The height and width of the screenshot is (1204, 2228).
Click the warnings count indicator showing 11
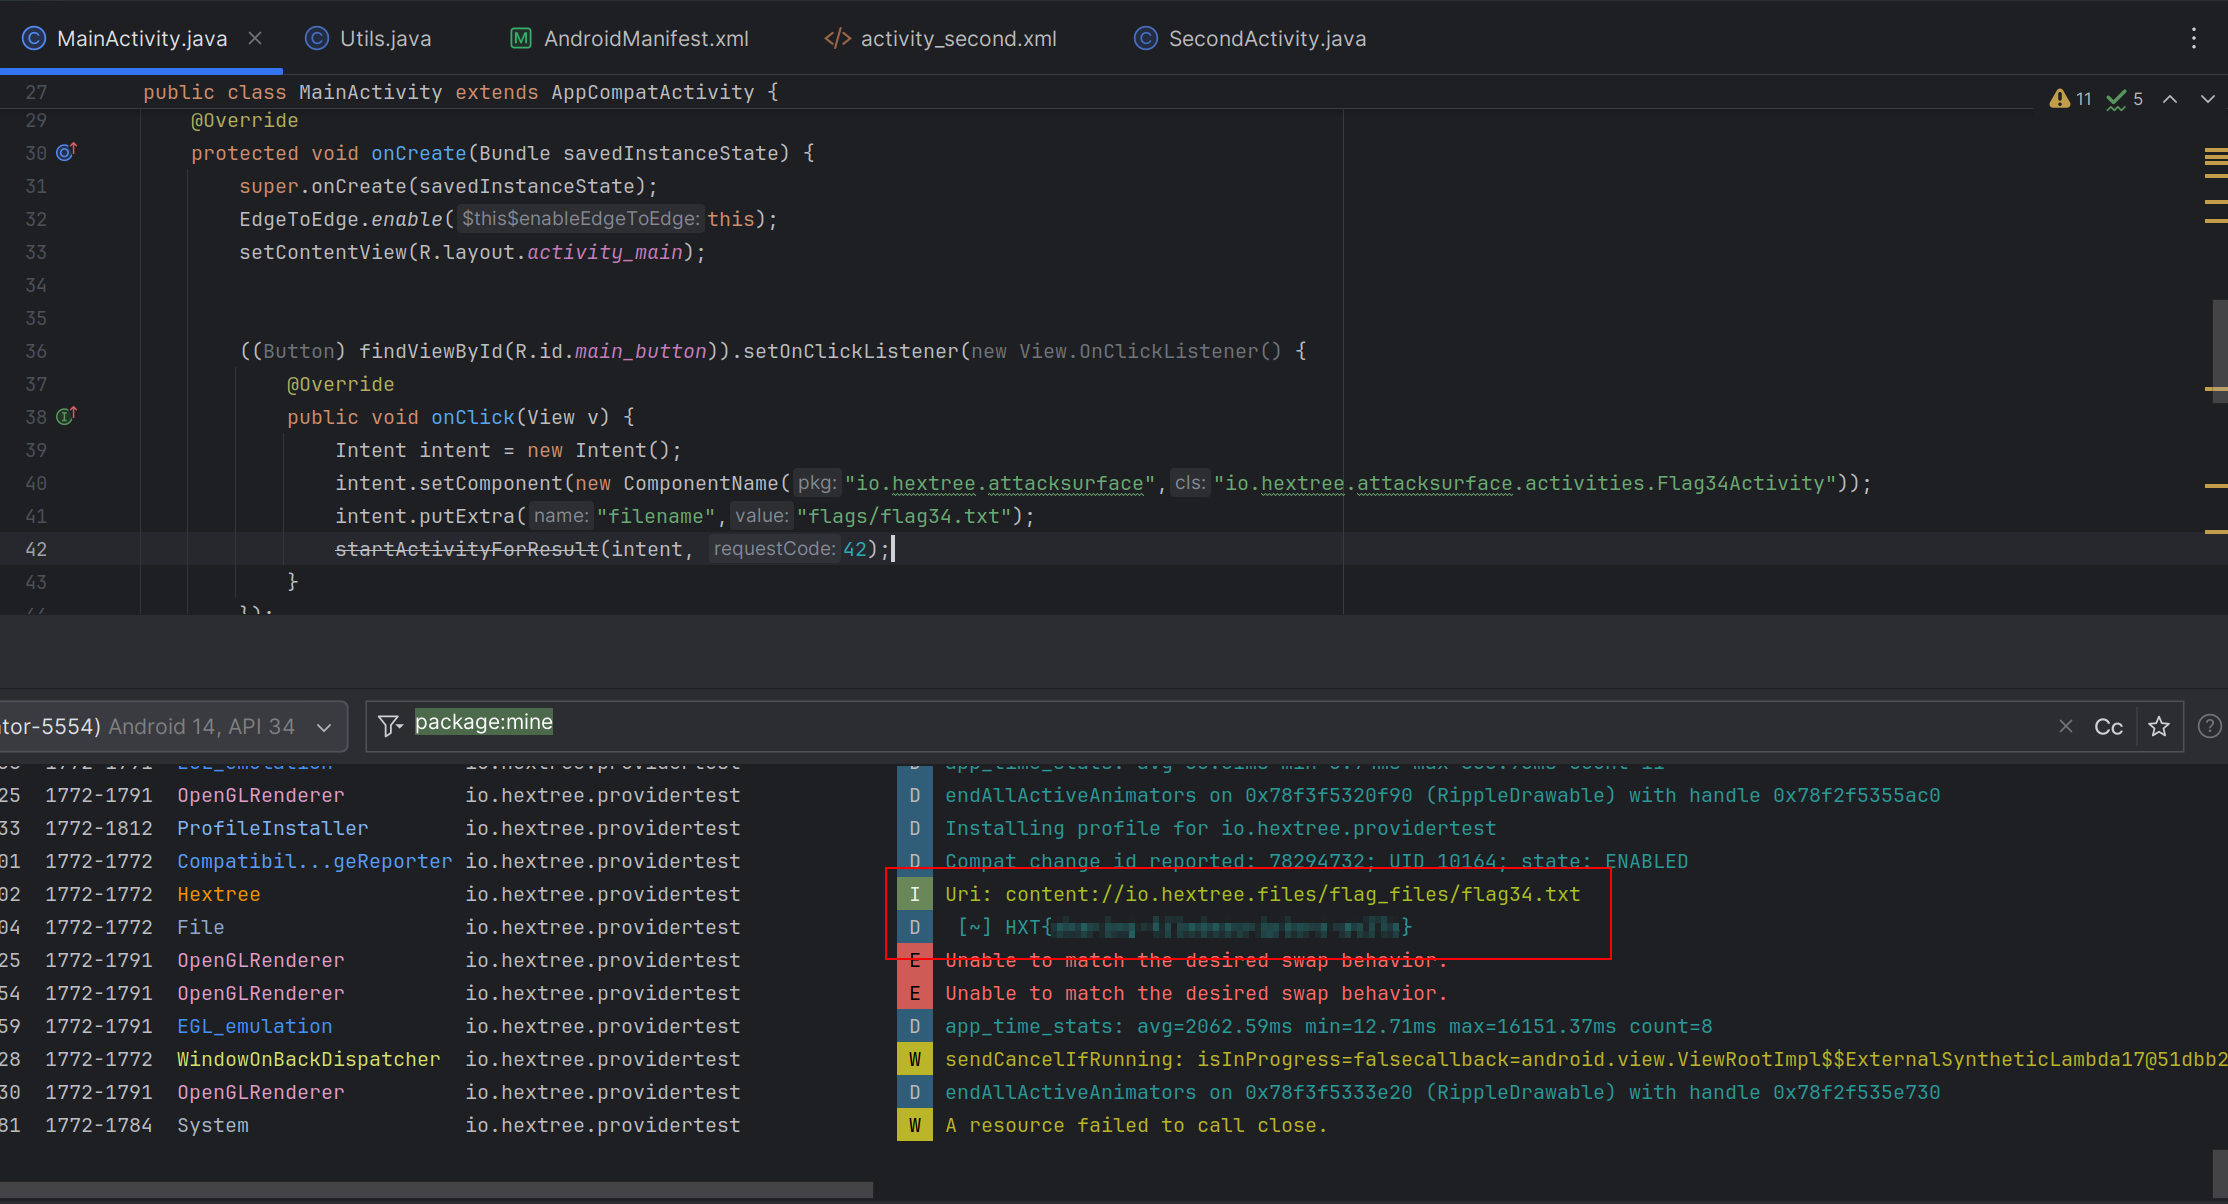tap(2070, 99)
